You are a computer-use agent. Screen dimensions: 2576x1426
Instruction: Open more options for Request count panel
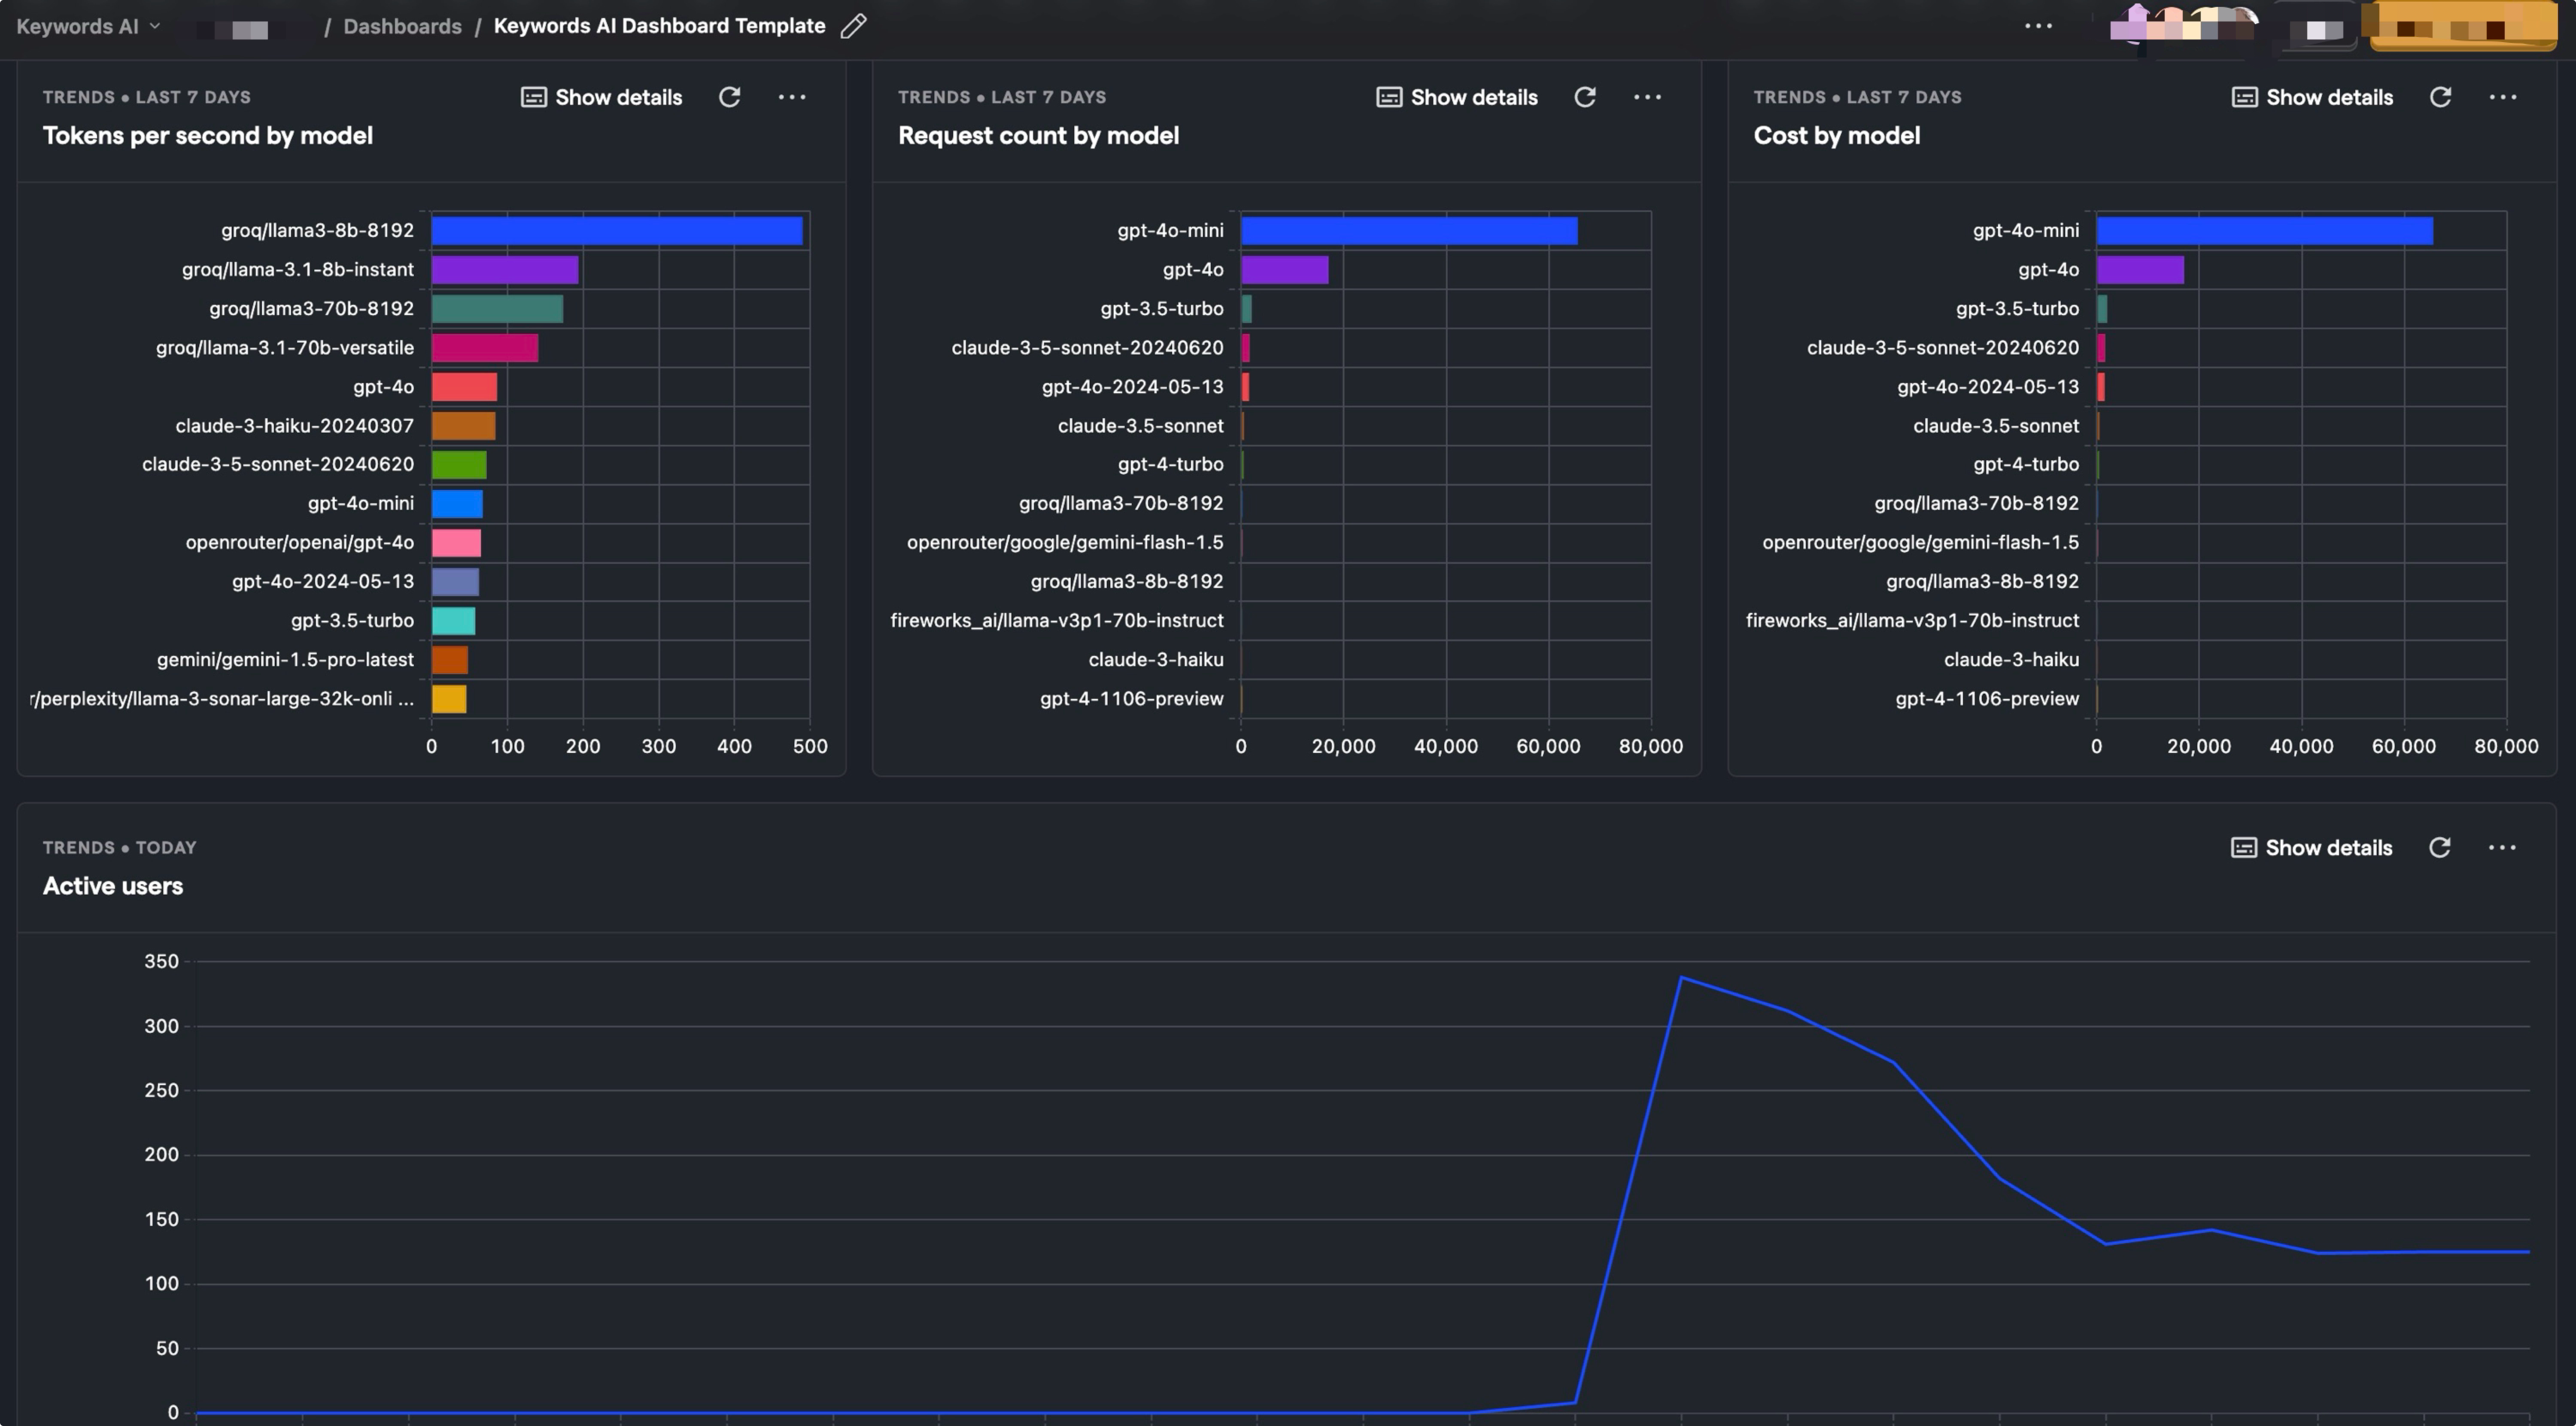(1646, 97)
